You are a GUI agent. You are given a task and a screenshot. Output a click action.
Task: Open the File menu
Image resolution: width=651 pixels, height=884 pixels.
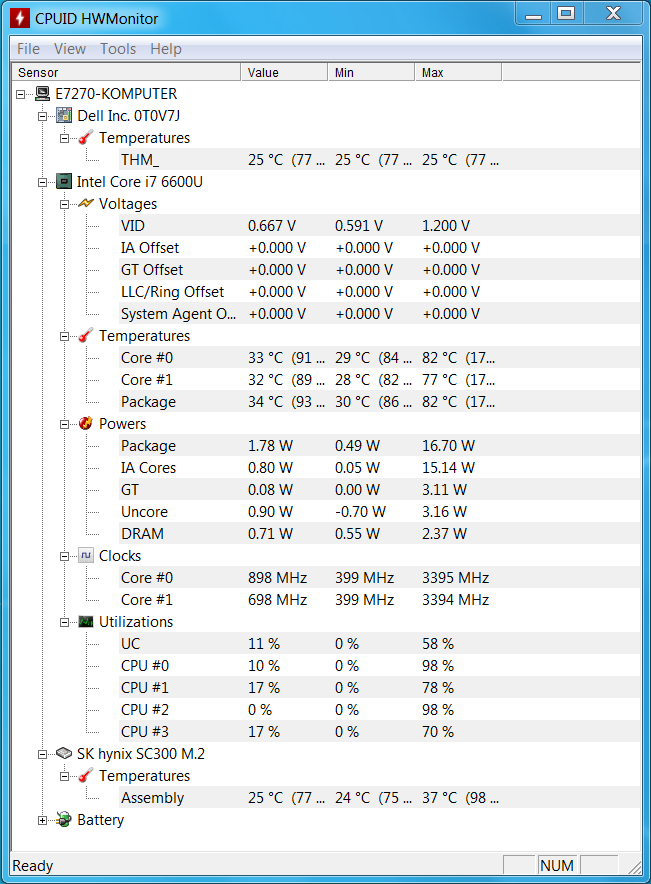(x=28, y=49)
